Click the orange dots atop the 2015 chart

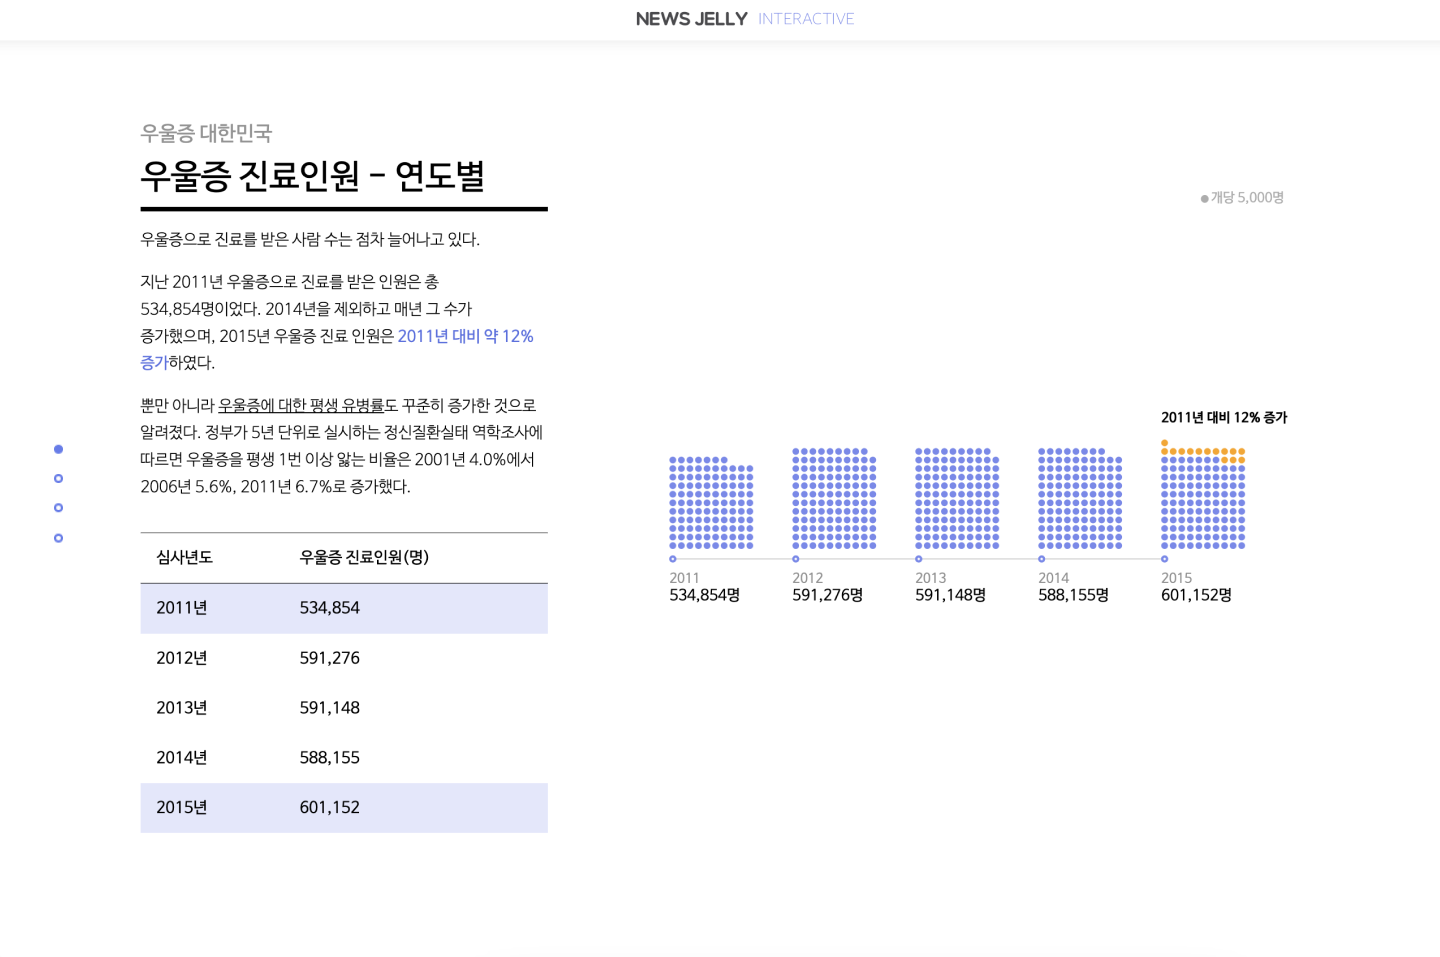click(x=1203, y=452)
